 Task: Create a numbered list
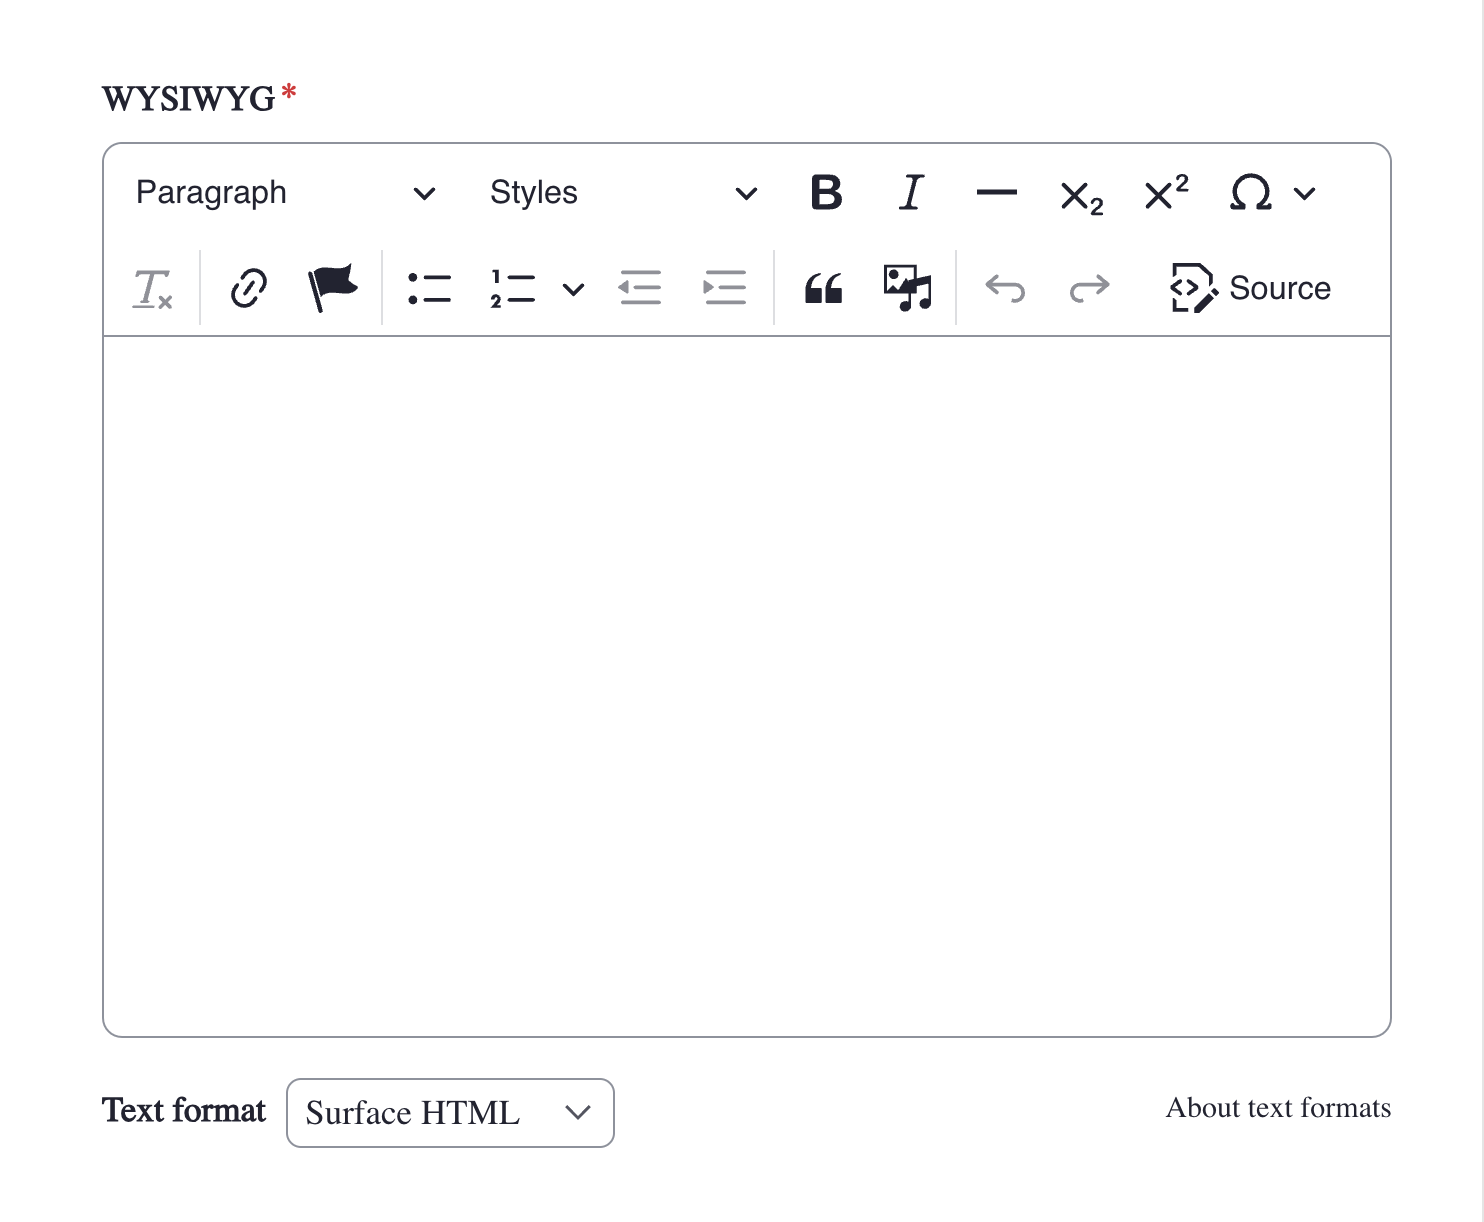pyautogui.click(x=512, y=289)
